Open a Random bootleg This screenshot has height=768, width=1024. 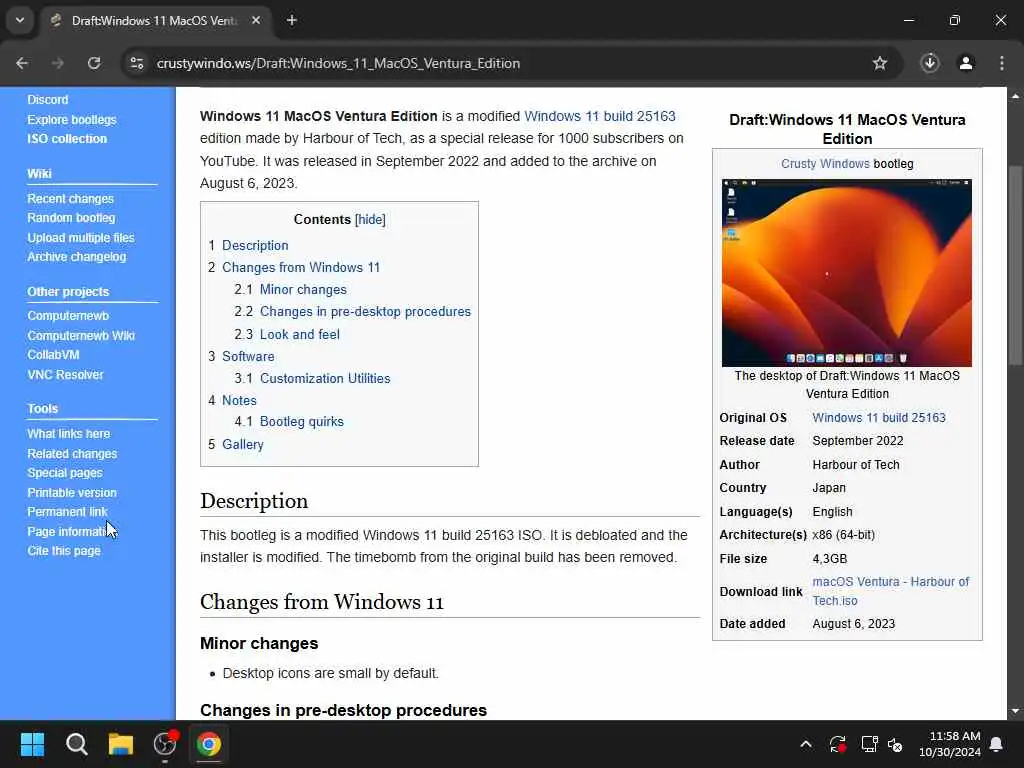coord(71,217)
